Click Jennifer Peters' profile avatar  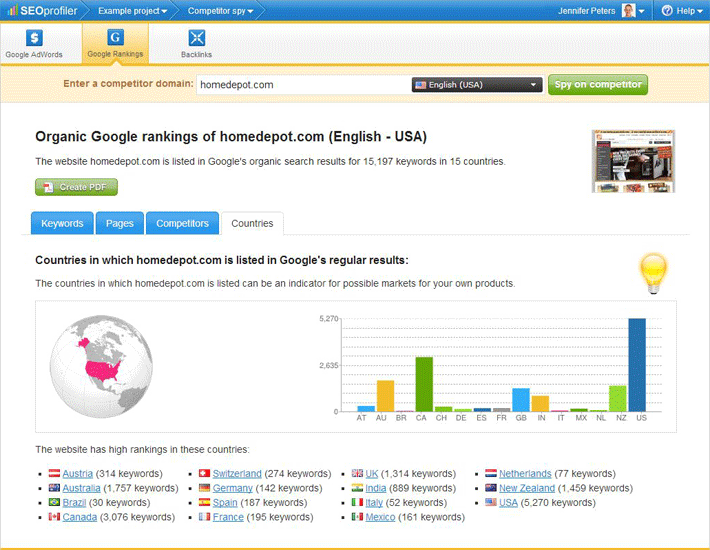tap(628, 11)
